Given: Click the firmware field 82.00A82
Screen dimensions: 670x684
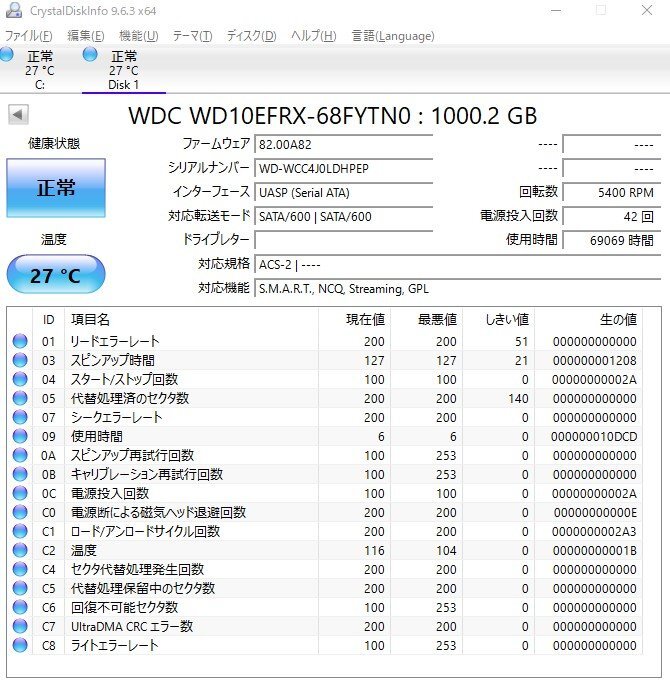Looking at the screenshot, I should pyautogui.click(x=344, y=144).
